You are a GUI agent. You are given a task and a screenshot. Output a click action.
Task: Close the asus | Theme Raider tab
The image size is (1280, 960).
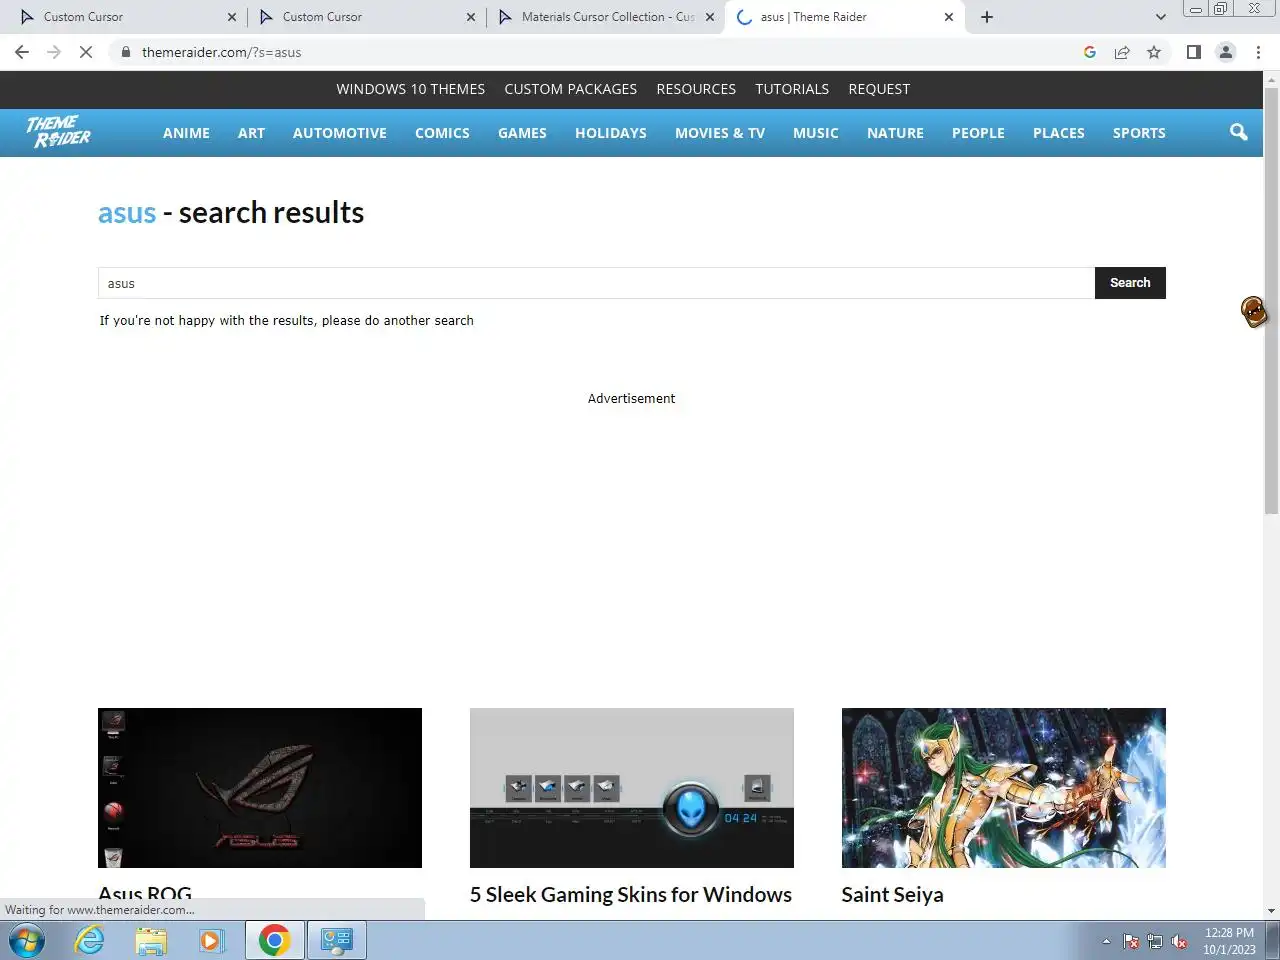coord(949,17)
